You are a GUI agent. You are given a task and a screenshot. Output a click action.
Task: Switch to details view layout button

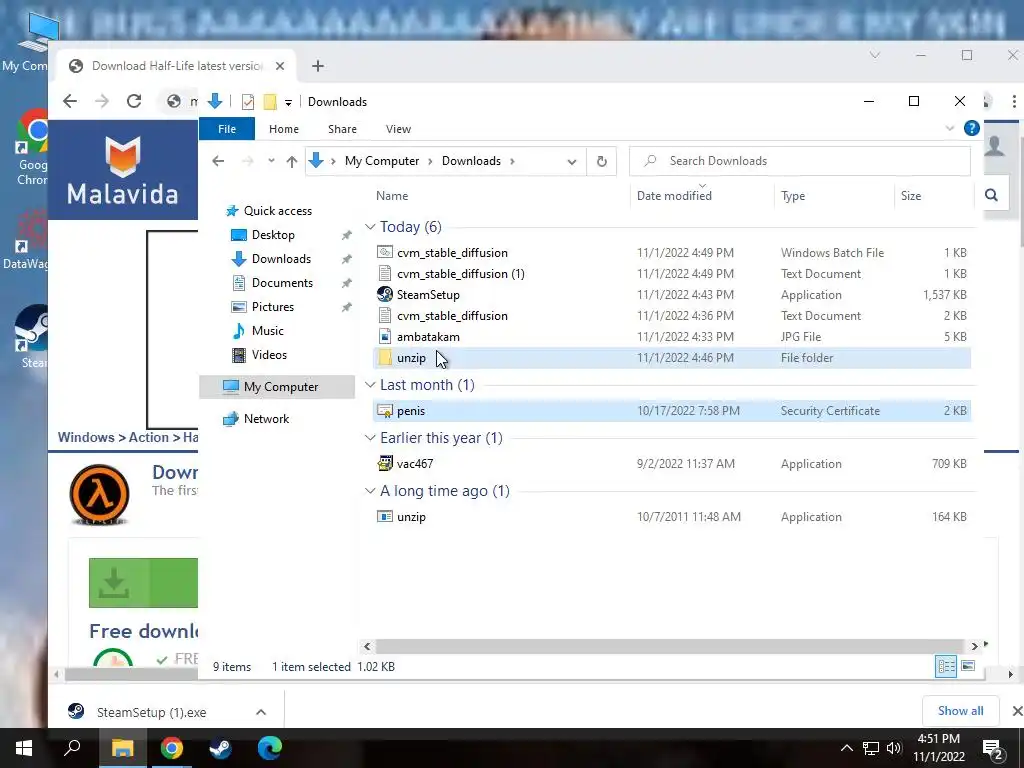point(946,666)
